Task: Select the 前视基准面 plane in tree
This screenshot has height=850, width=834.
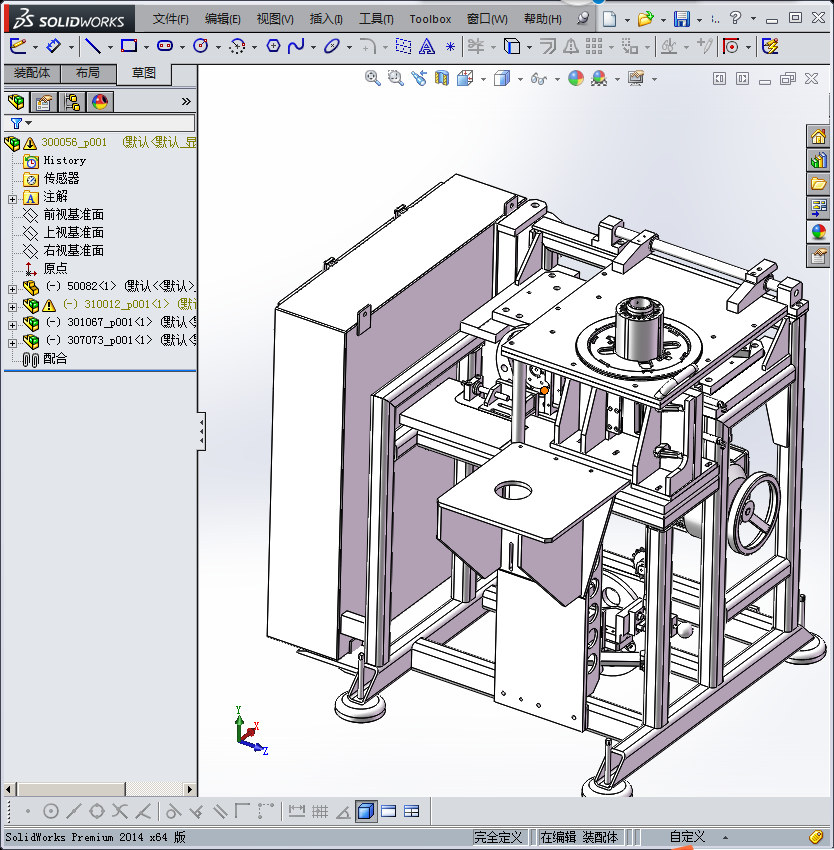Action: point(73,215)
